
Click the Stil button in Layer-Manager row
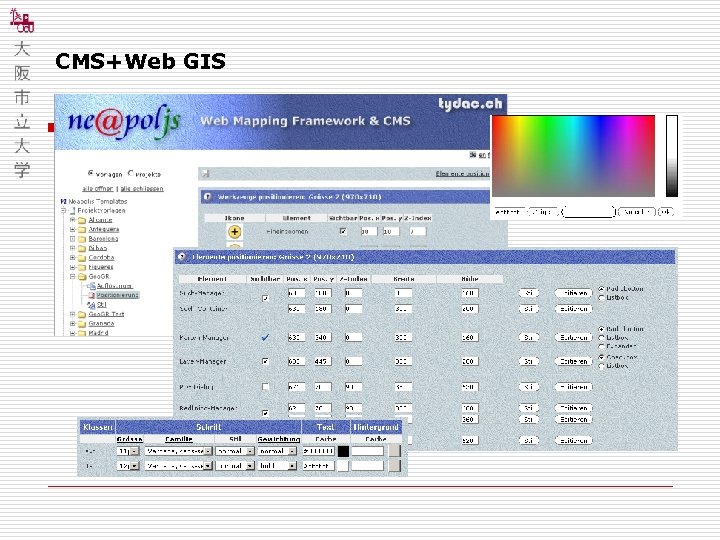pos(529,361)
